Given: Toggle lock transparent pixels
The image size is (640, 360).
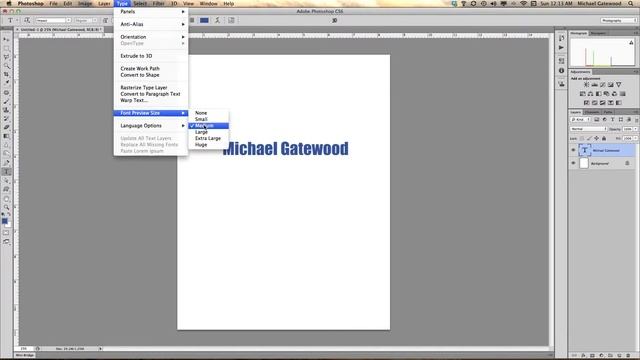Looking at the screenshot, I should 582,138.
